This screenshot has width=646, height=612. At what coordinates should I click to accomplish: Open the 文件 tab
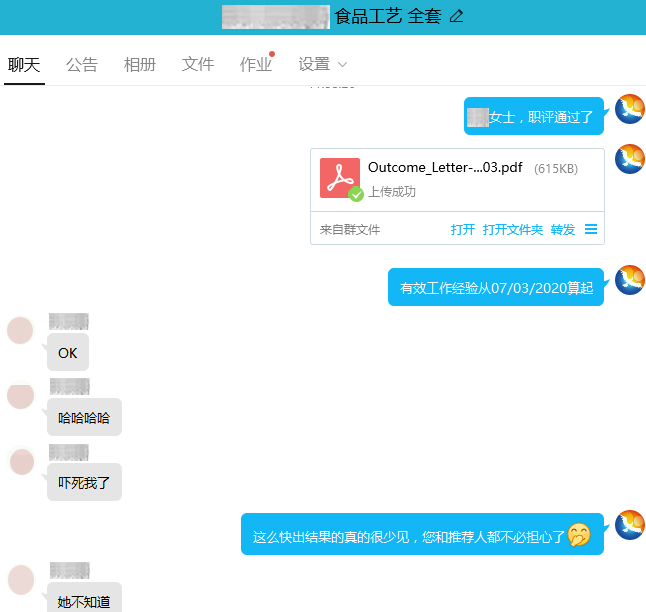[198, 65]
